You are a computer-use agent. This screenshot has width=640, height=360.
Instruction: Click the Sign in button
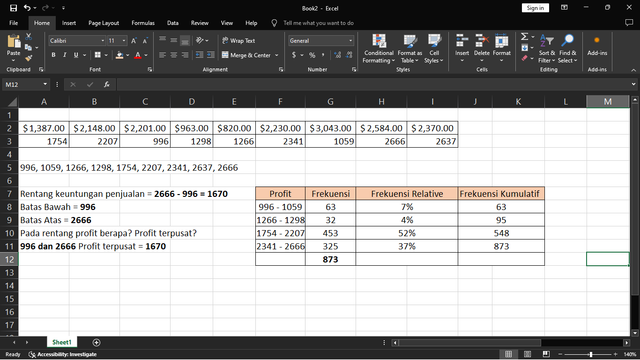(535, 8)
